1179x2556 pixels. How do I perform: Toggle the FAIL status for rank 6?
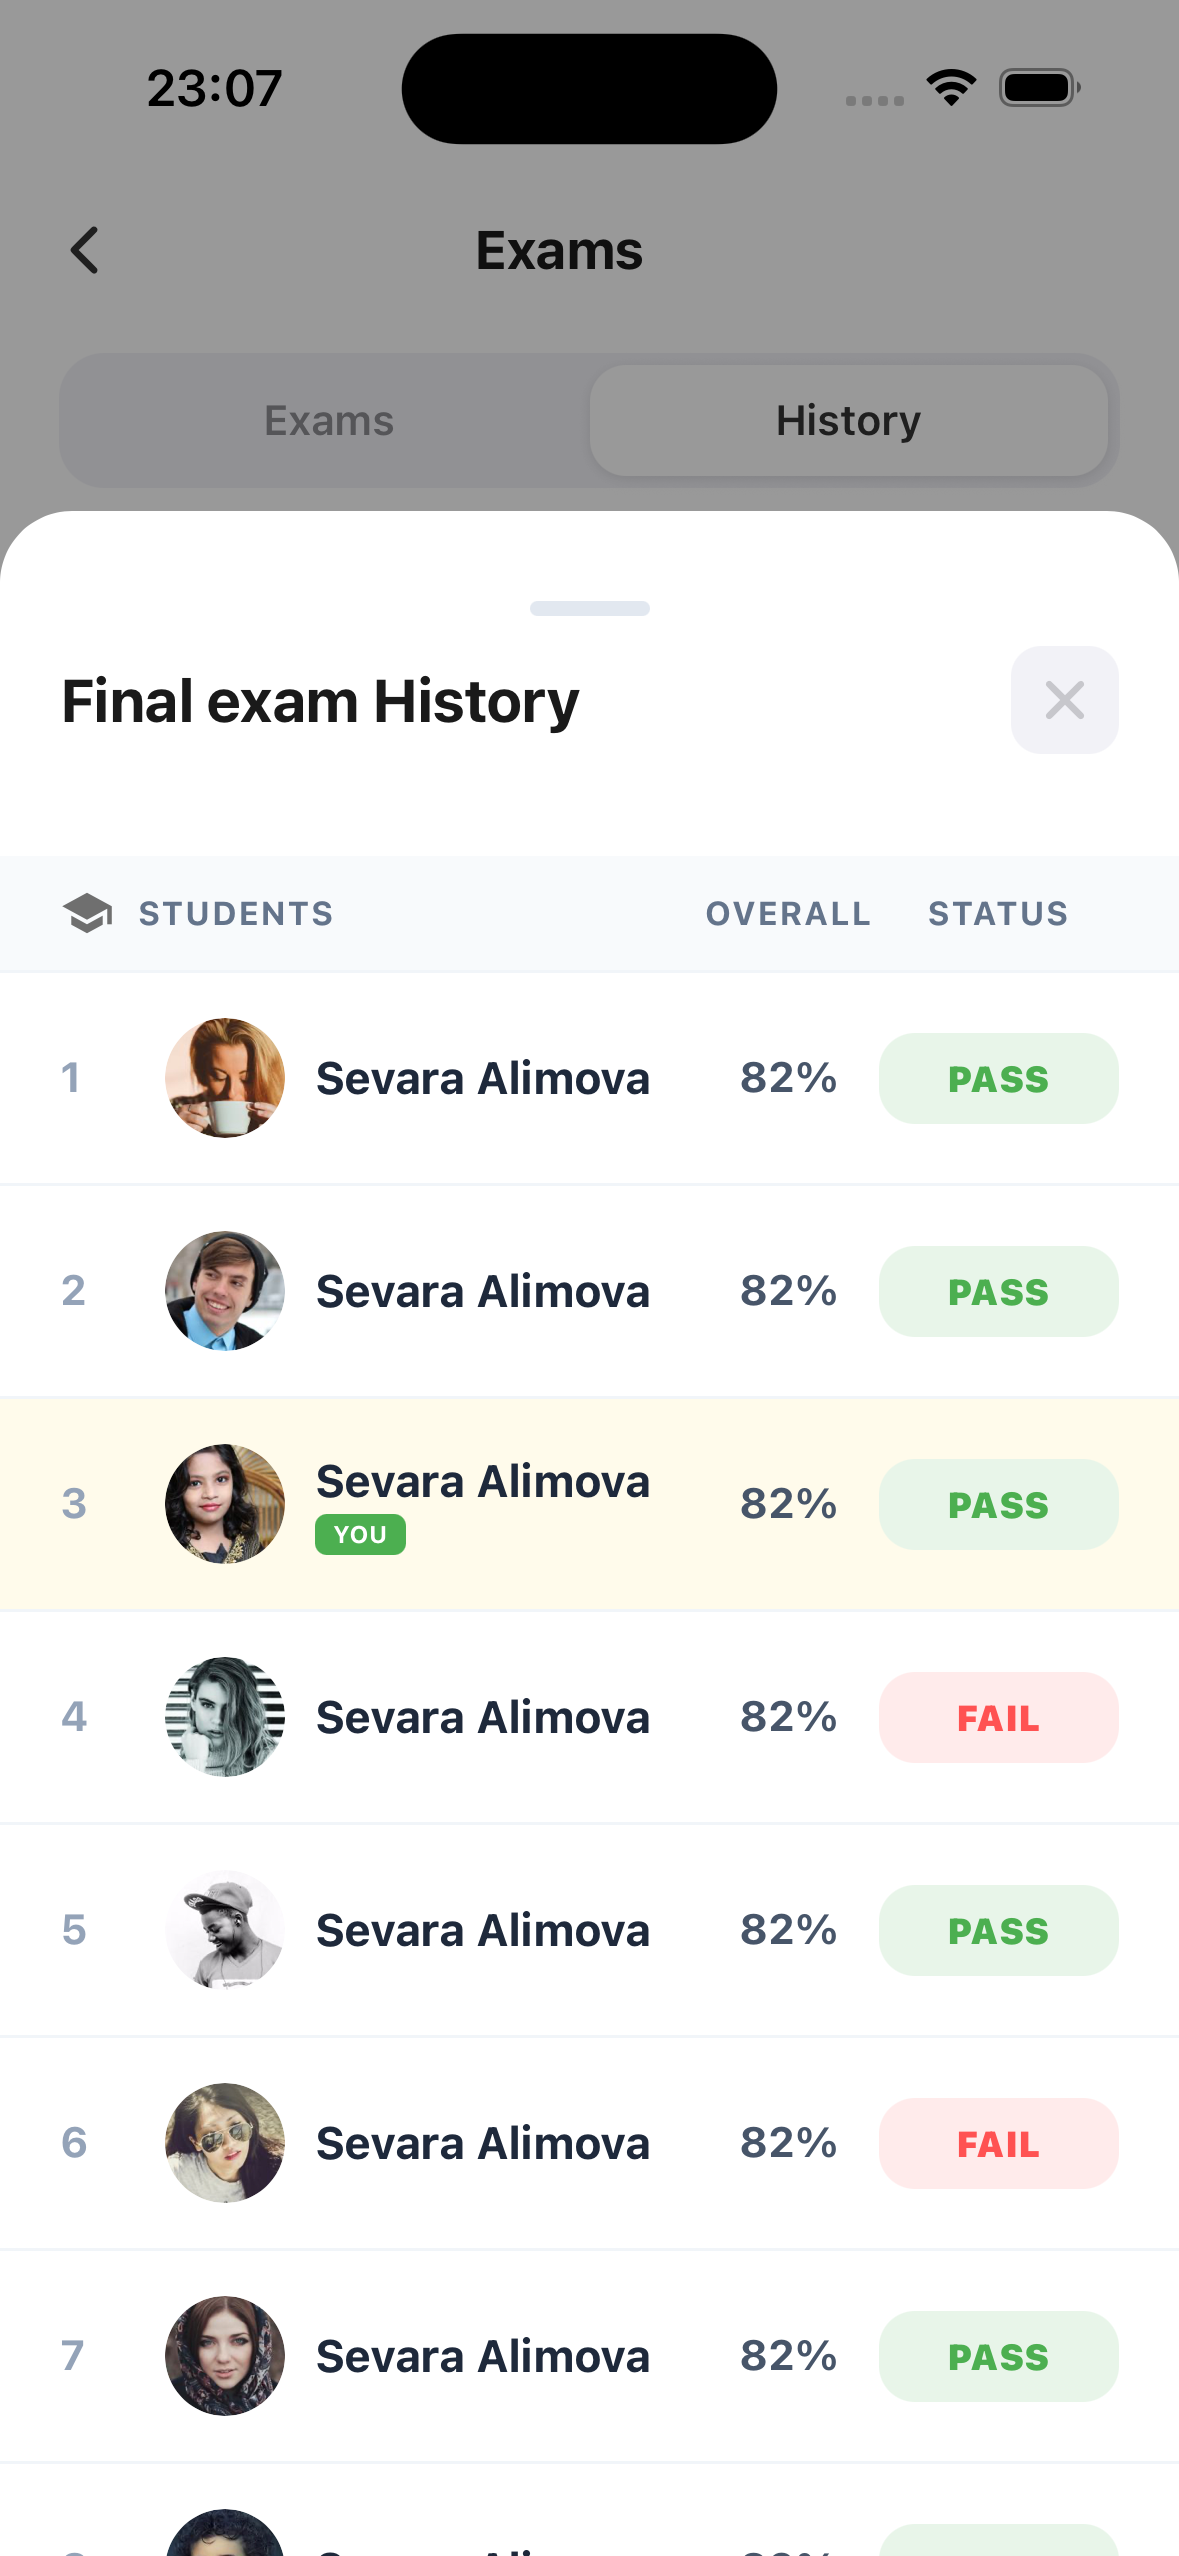[998, 2143]
